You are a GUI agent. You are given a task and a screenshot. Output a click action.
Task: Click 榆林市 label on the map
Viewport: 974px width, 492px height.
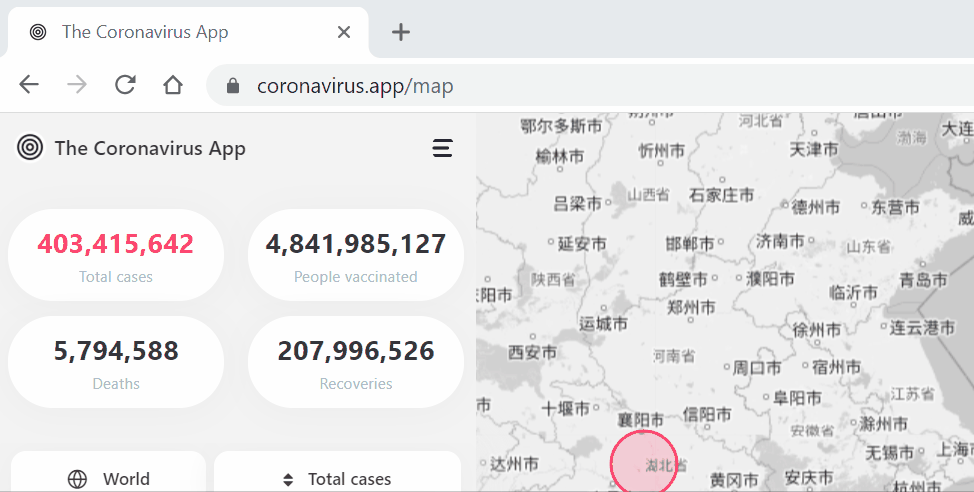tap(560, 155)
